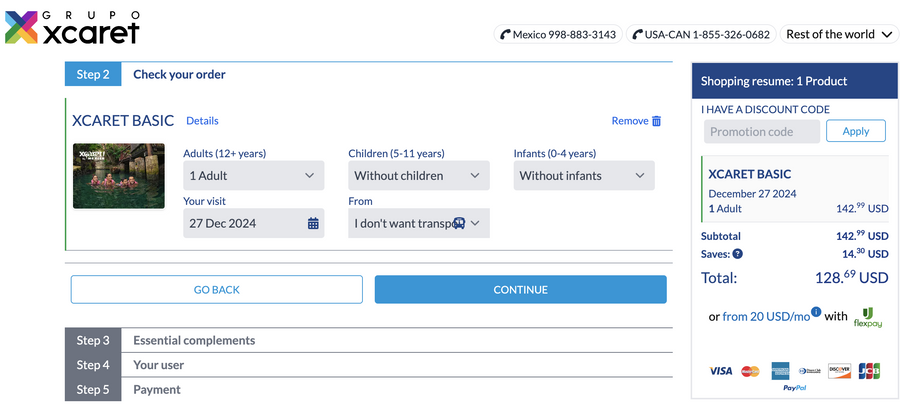Click the flexpay info icon
Screen dimensions: 900x412
(816, 312)
